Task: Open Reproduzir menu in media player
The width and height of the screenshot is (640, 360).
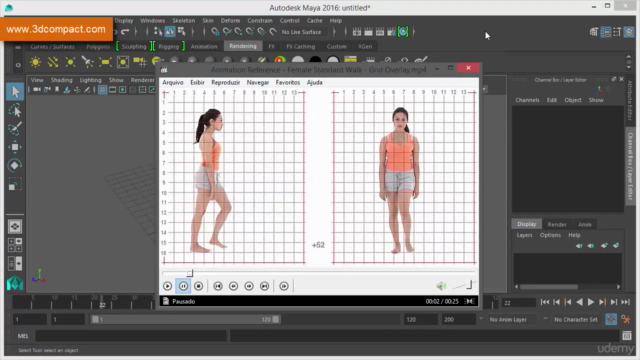Action: tap(225, 82)
